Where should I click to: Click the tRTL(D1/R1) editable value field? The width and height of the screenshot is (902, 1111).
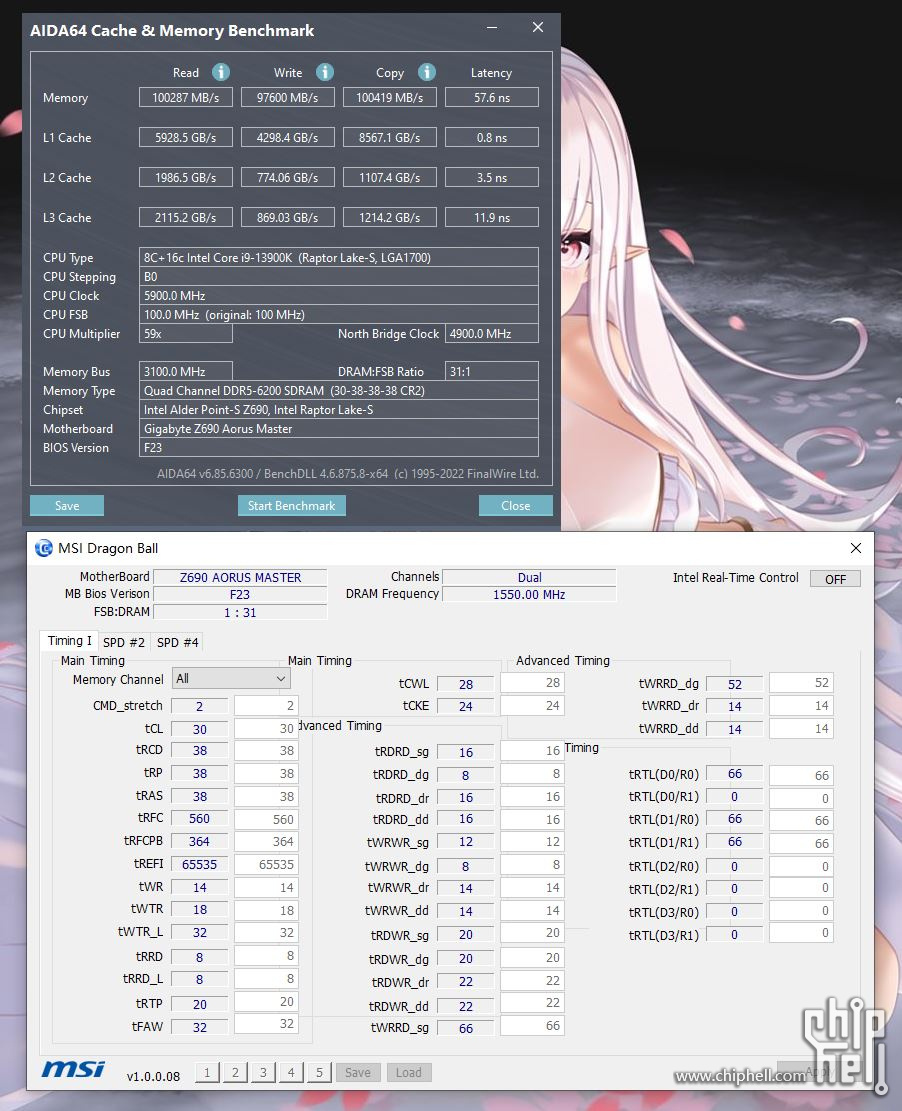coord(801,843)
